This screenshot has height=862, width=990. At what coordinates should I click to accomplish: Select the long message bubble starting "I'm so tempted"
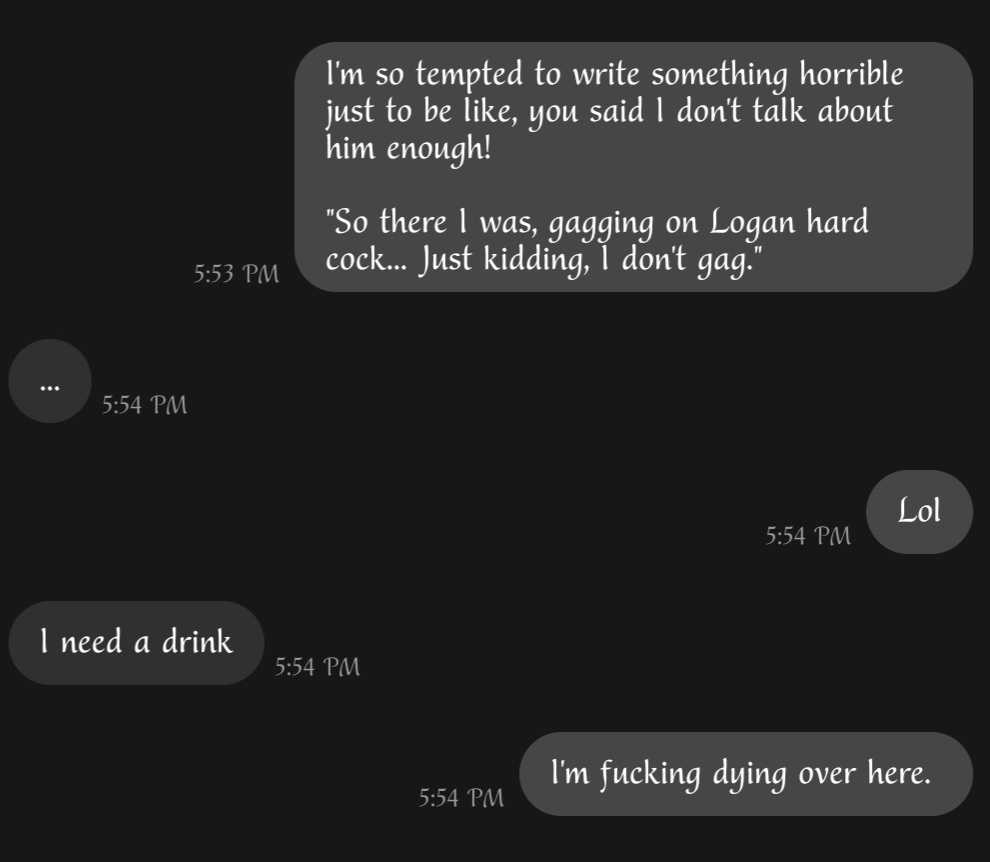click(633, 167)
